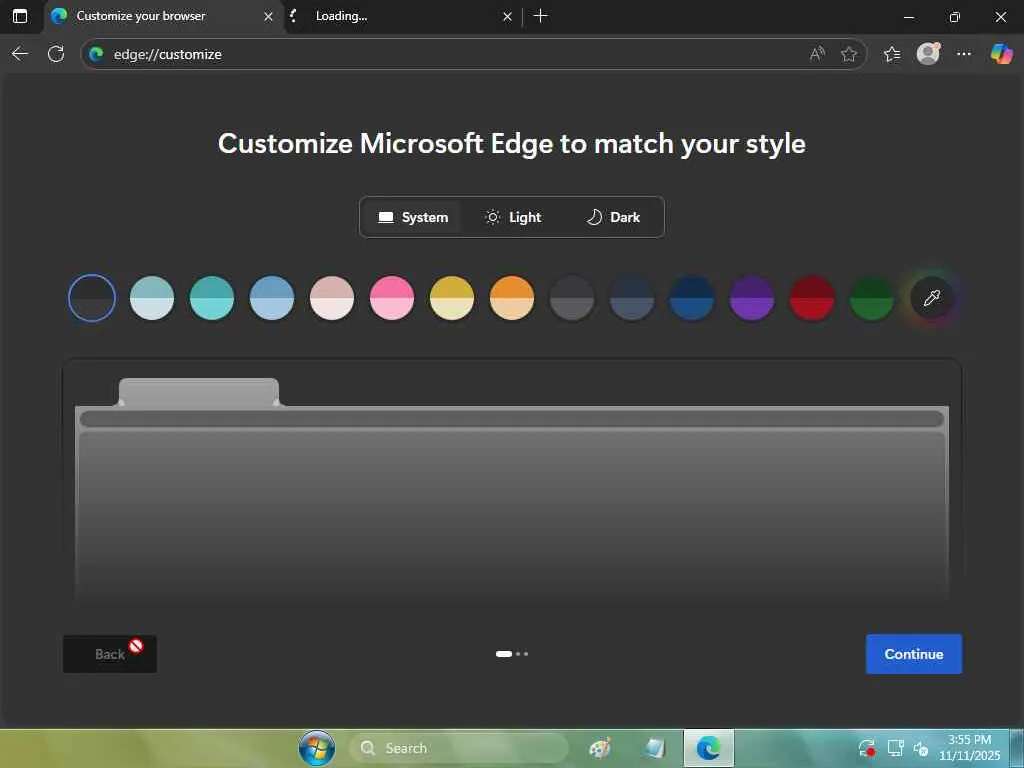Choose the dark red color swatch
1024x768 pixels.
(812, 298)
